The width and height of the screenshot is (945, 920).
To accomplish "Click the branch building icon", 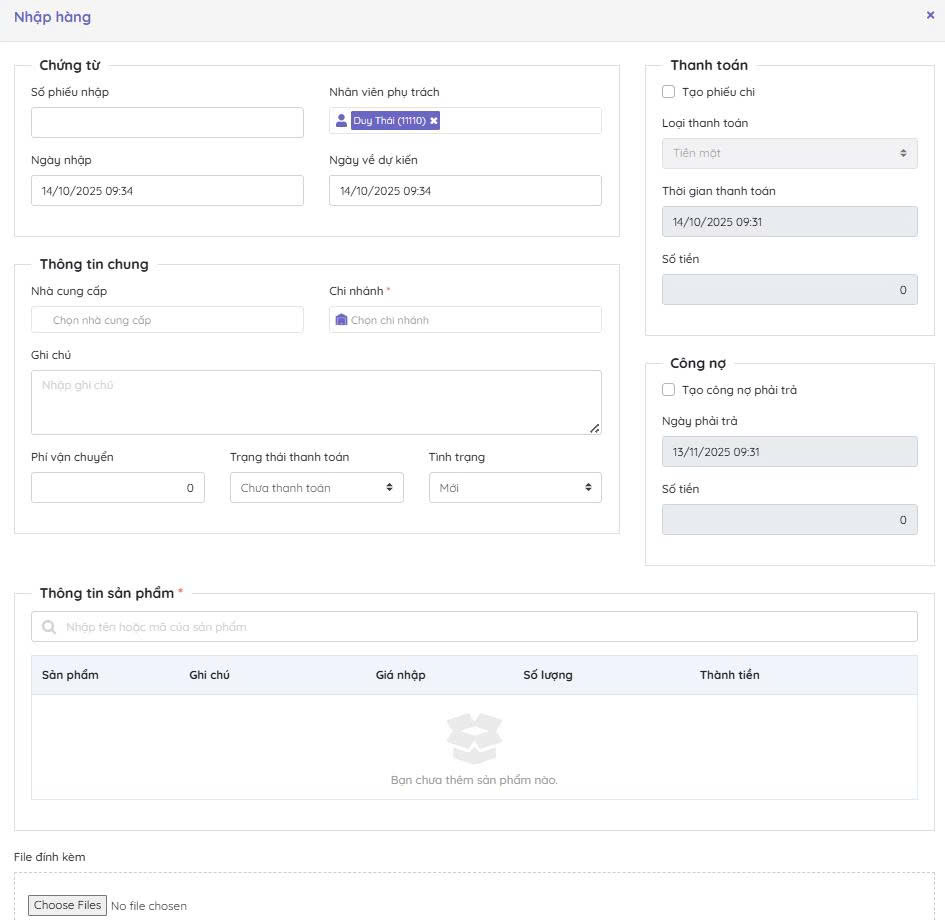I will tap(341, 320).
